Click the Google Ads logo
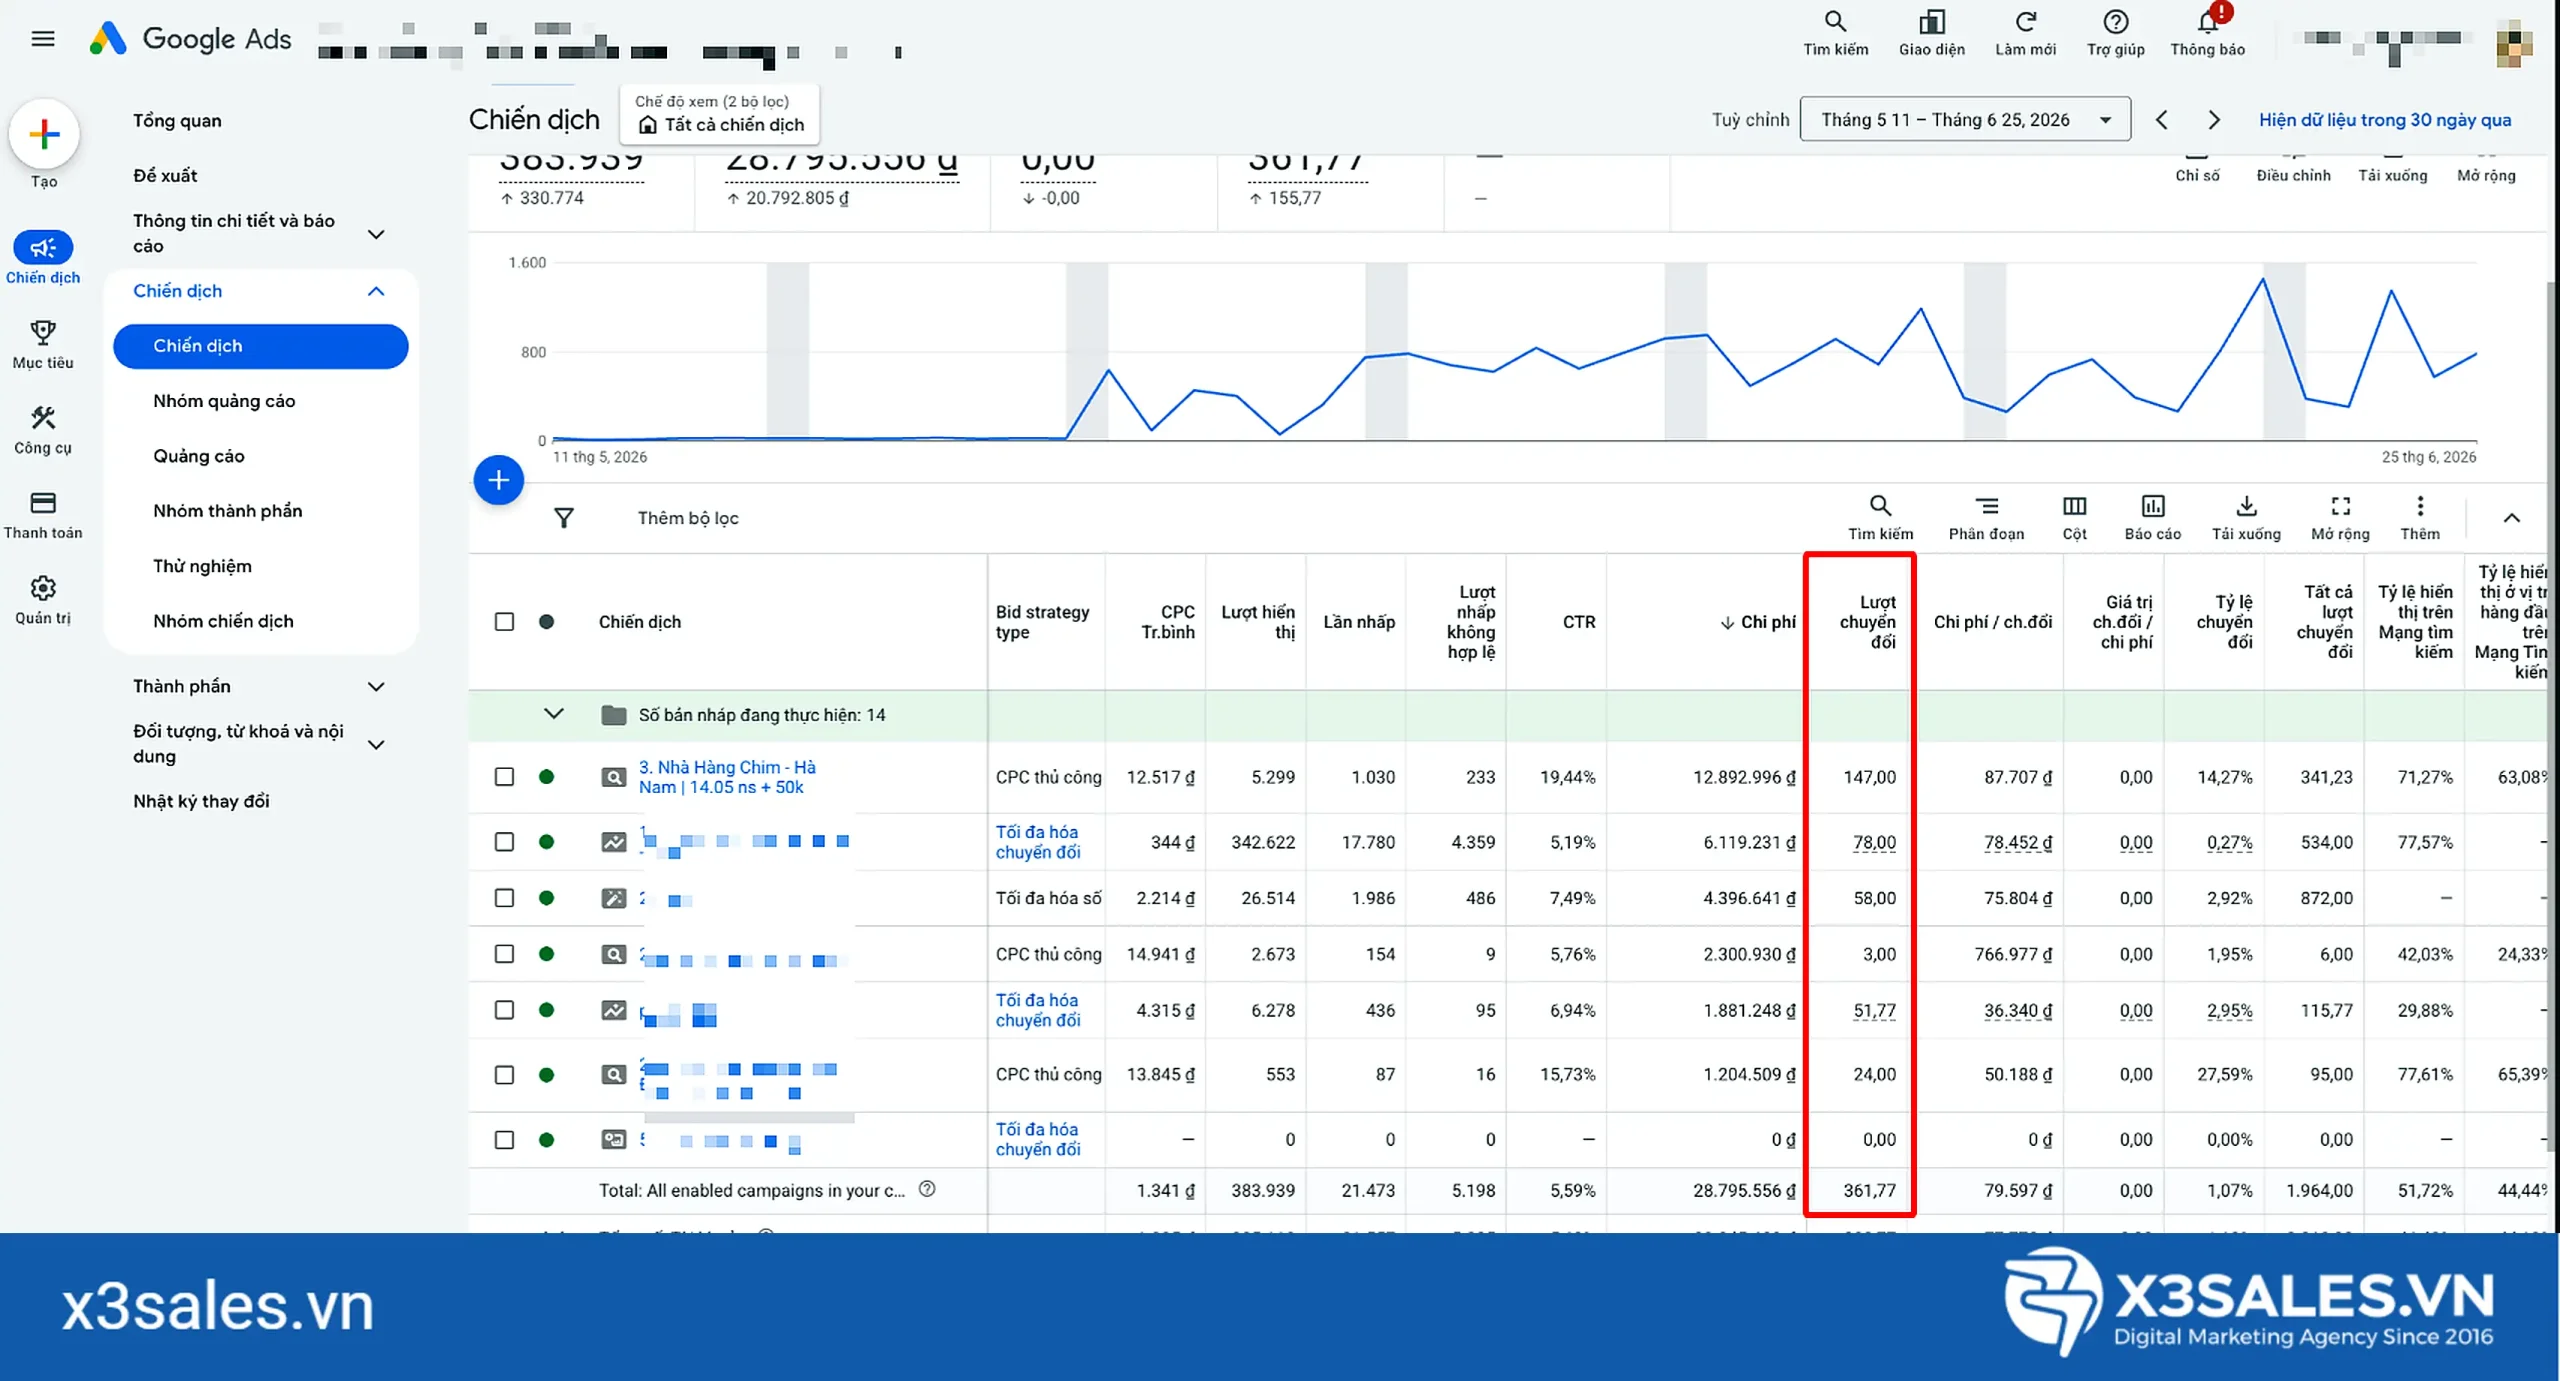 (x=191, y=39)
